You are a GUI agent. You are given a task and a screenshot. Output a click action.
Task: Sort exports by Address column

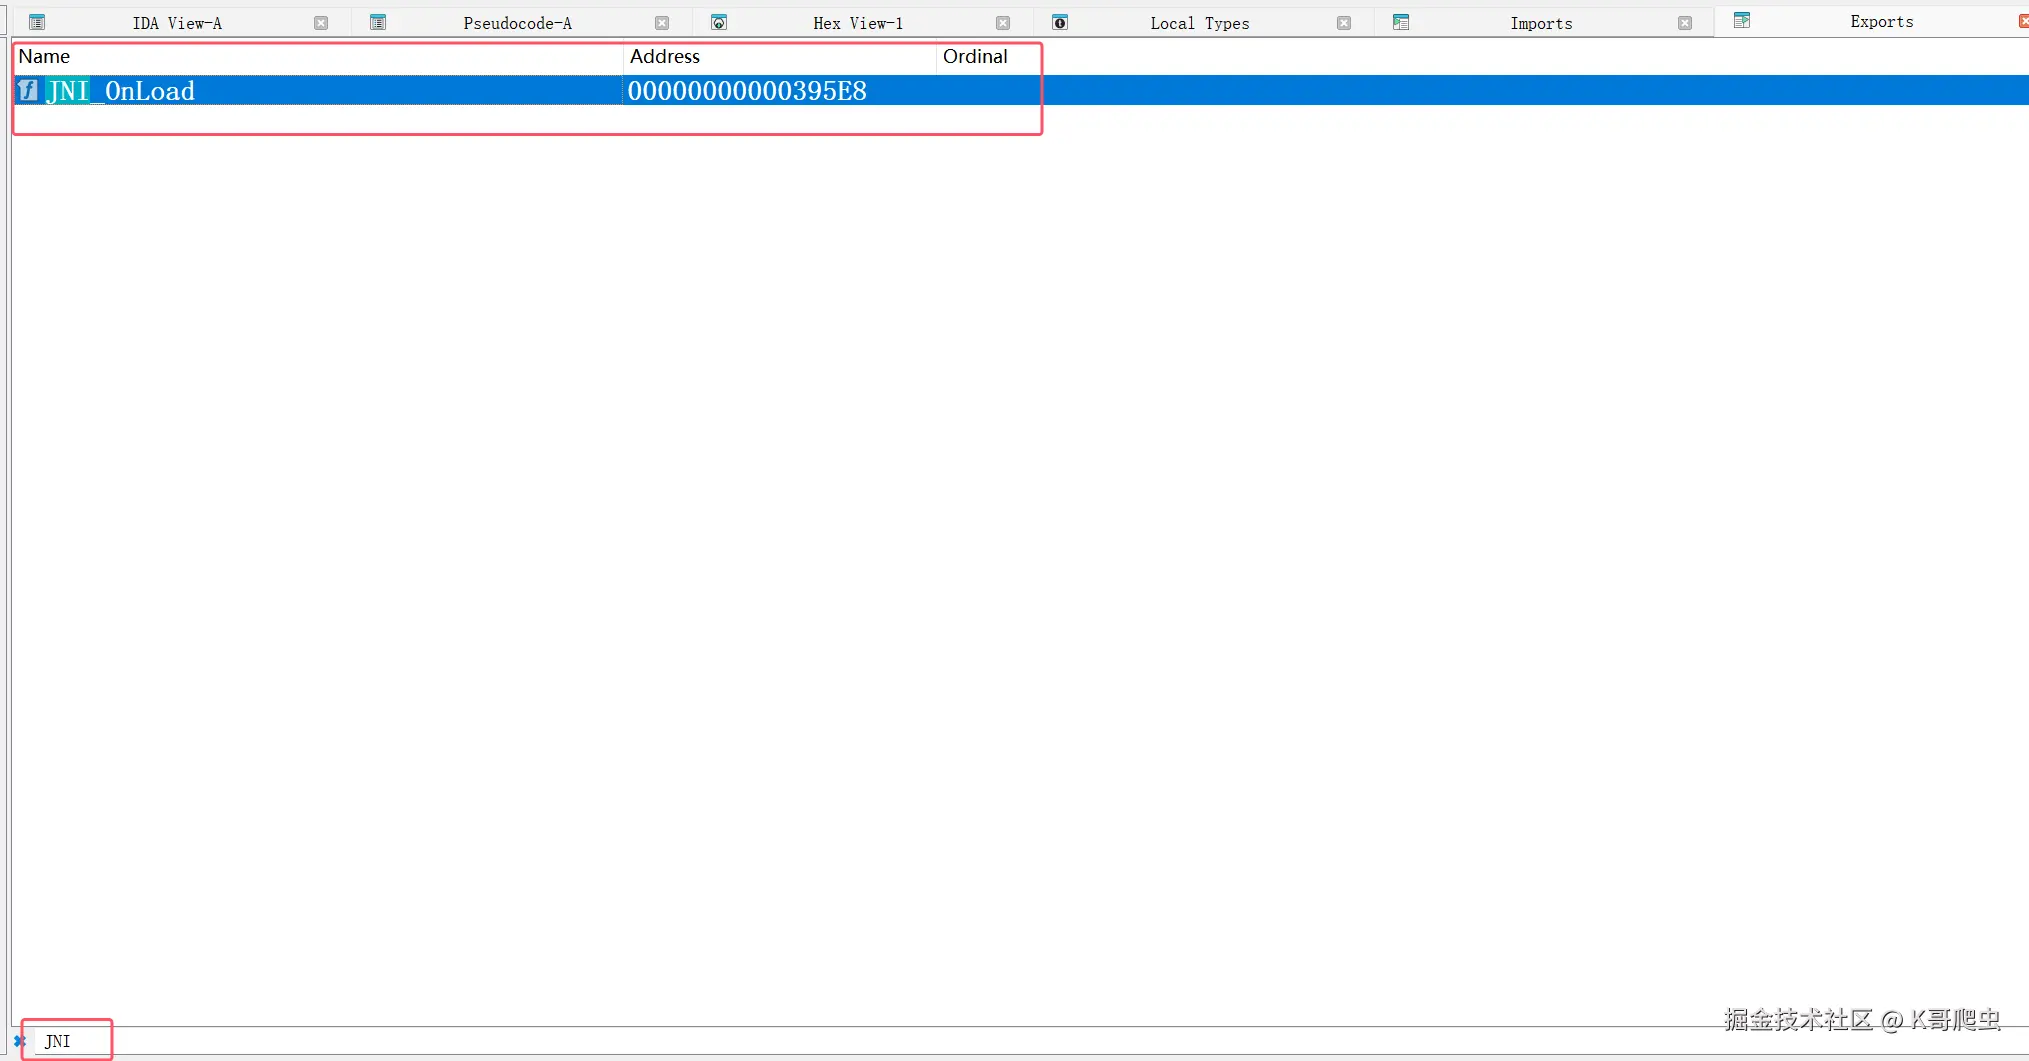(779, 57)
